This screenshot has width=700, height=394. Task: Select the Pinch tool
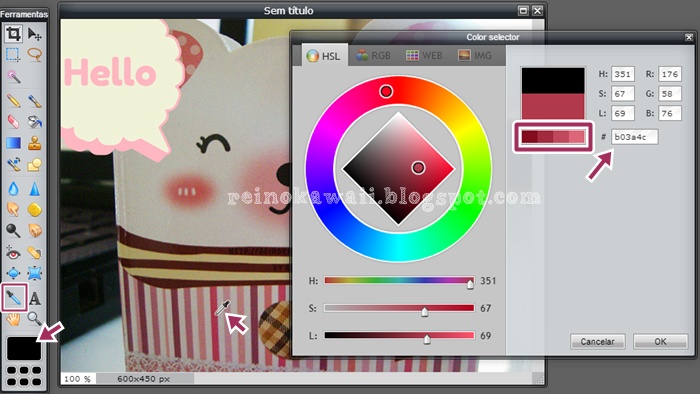tap(34, 273)
